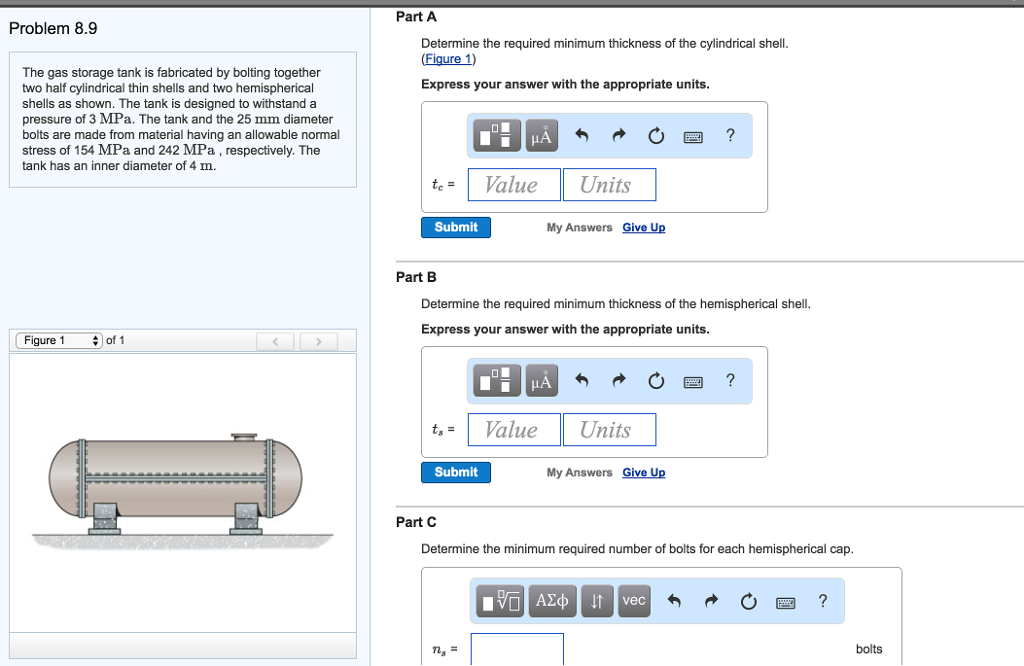Click the vec vector notation icon in Part C
The height and width of the screenshot is (666, 1024).
pyautogui.click(x=633, y=600)
